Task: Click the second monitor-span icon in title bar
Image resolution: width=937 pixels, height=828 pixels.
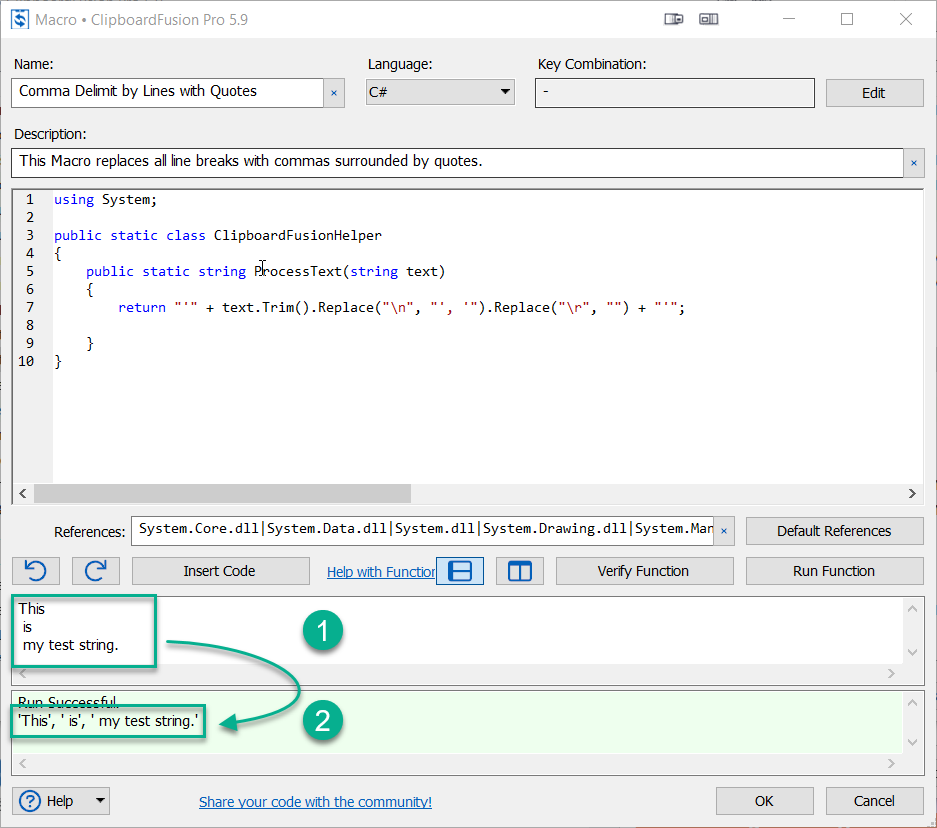Action: 709,19
